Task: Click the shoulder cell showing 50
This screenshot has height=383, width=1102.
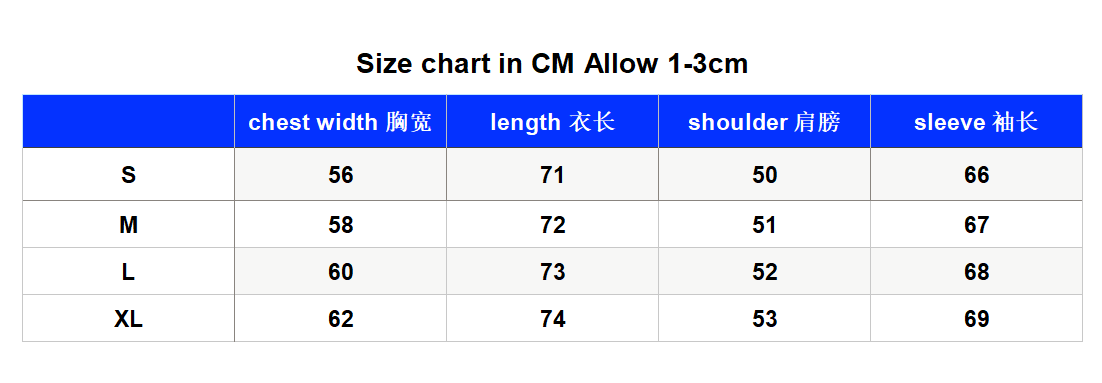Action: coord(765,174)
